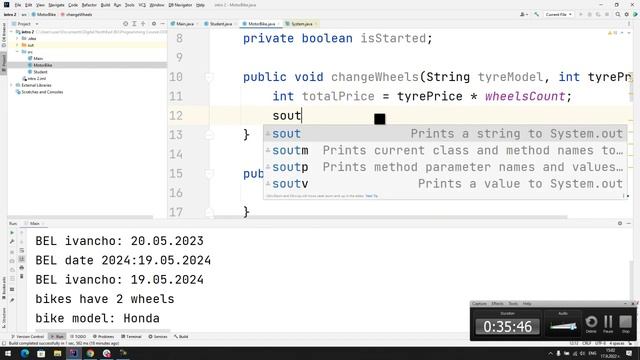640x360 pixels.
Task: Stop recording in the capture widget
Action: 625,324
